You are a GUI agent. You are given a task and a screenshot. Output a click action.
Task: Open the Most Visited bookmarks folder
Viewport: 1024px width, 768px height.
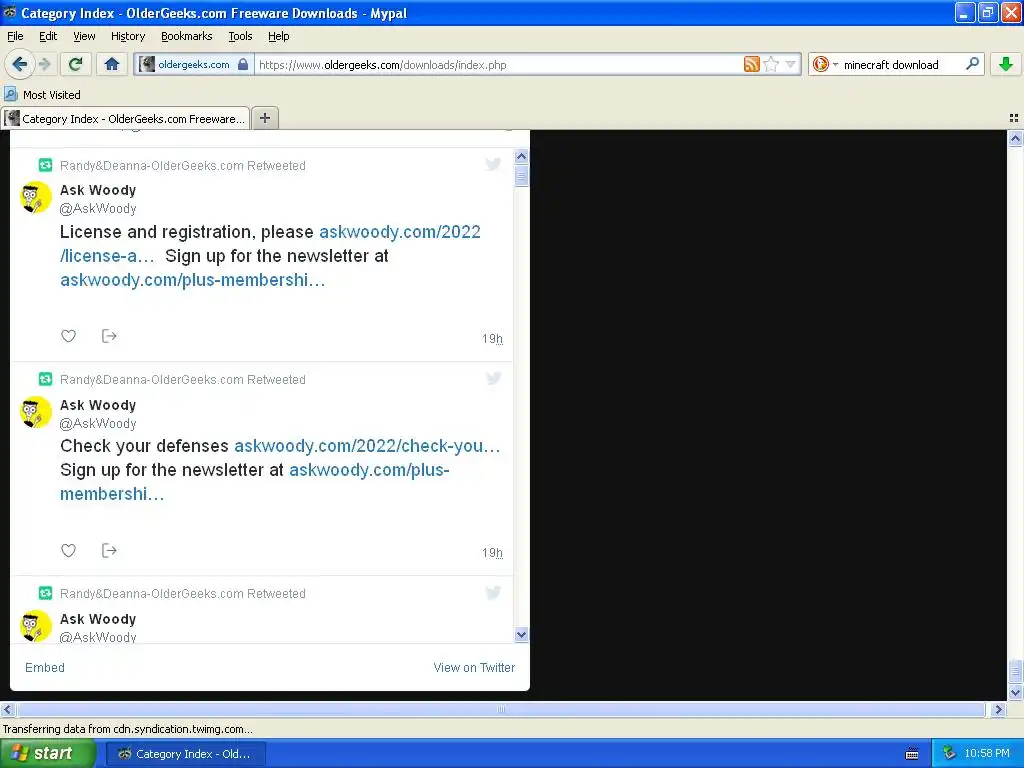(42, 95)
